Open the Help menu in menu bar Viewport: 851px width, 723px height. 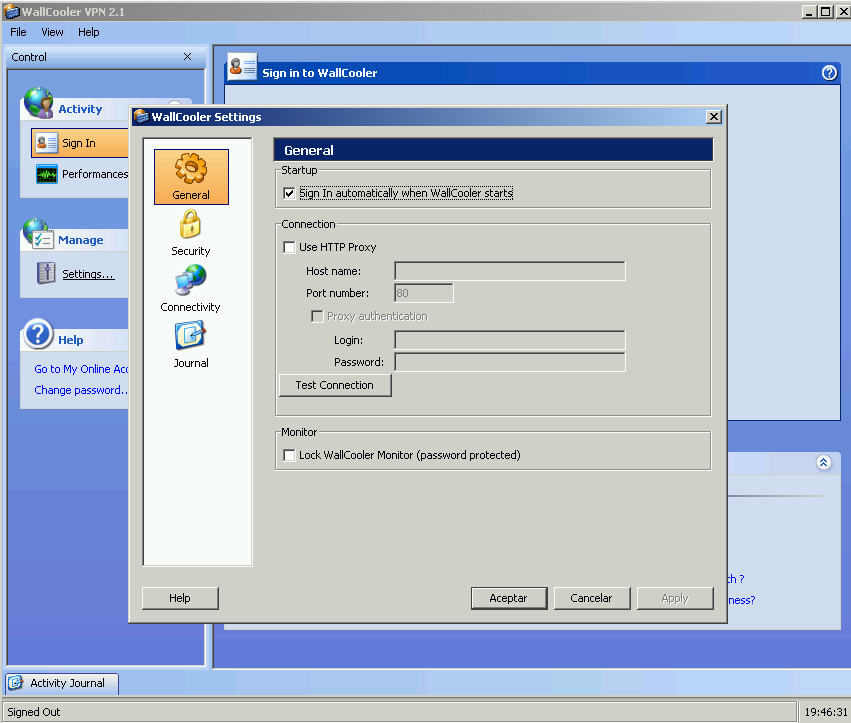(88, 32)
